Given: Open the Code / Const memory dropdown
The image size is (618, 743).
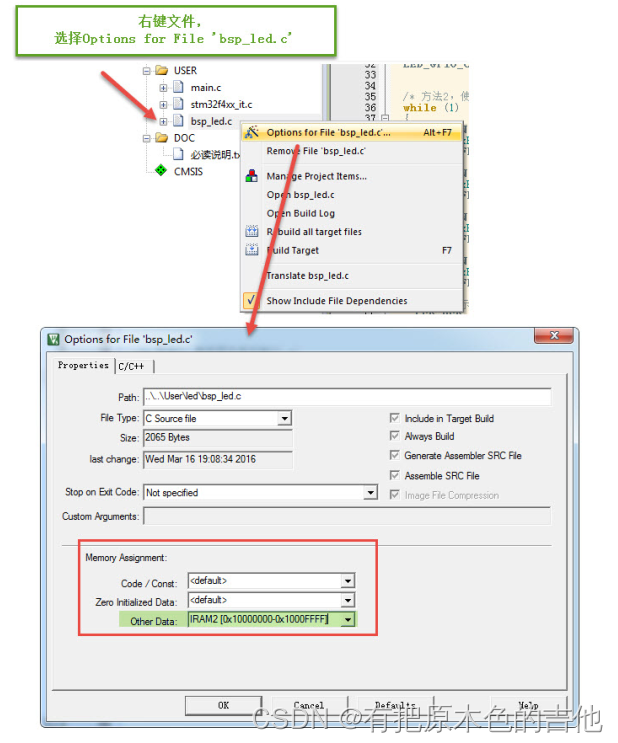Looking at the screenshot, I should [348, 580].
